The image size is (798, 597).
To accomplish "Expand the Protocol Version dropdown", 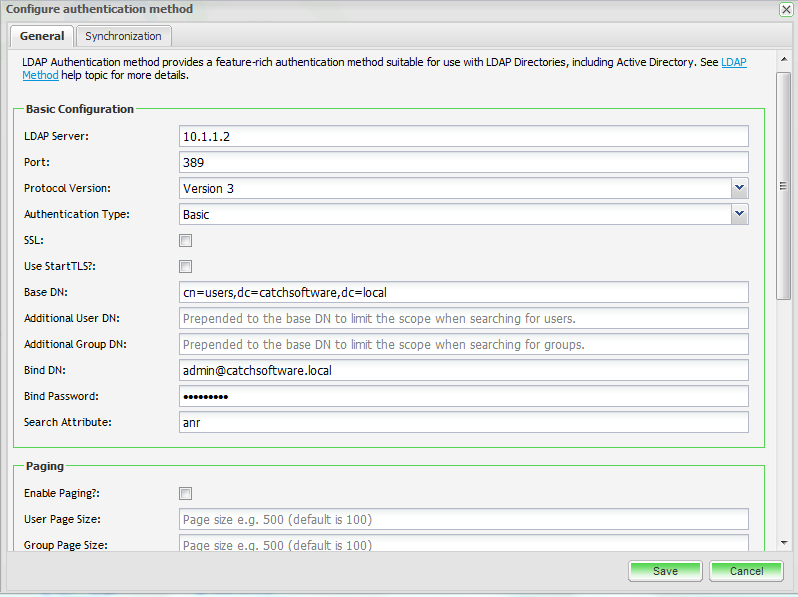I will 739,188.
